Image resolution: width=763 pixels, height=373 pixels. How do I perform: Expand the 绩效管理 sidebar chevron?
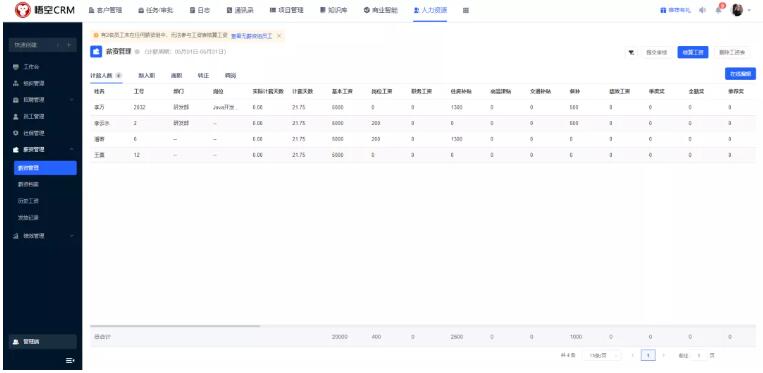click(x=72, y=236)
